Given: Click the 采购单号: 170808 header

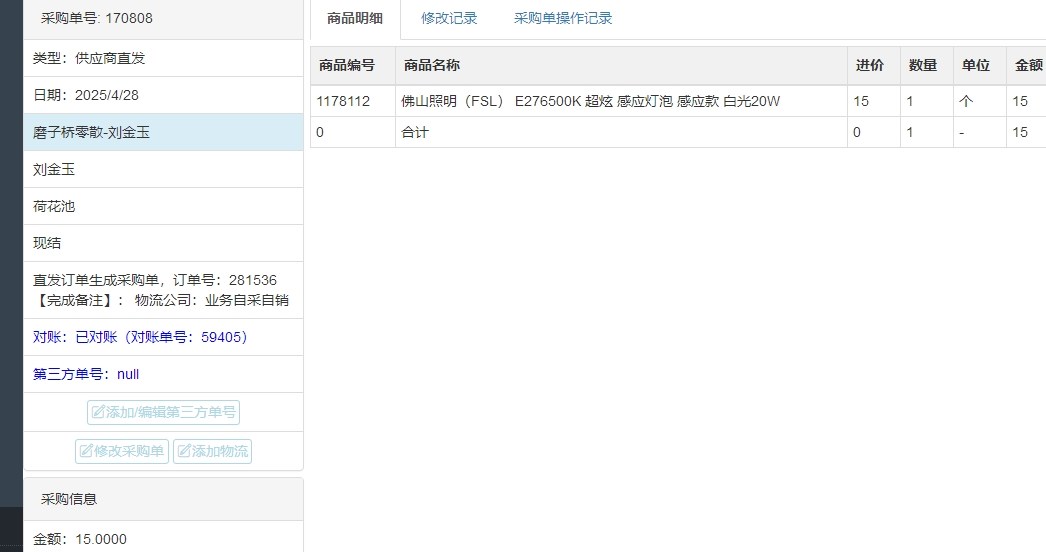Looking at the screenshot, I should (163, 19).
